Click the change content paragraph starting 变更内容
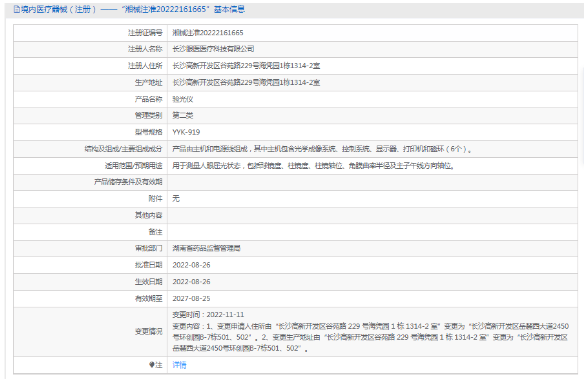Viewport: 588px width, 382px height. pyautogui.click(x=370, y=337)
